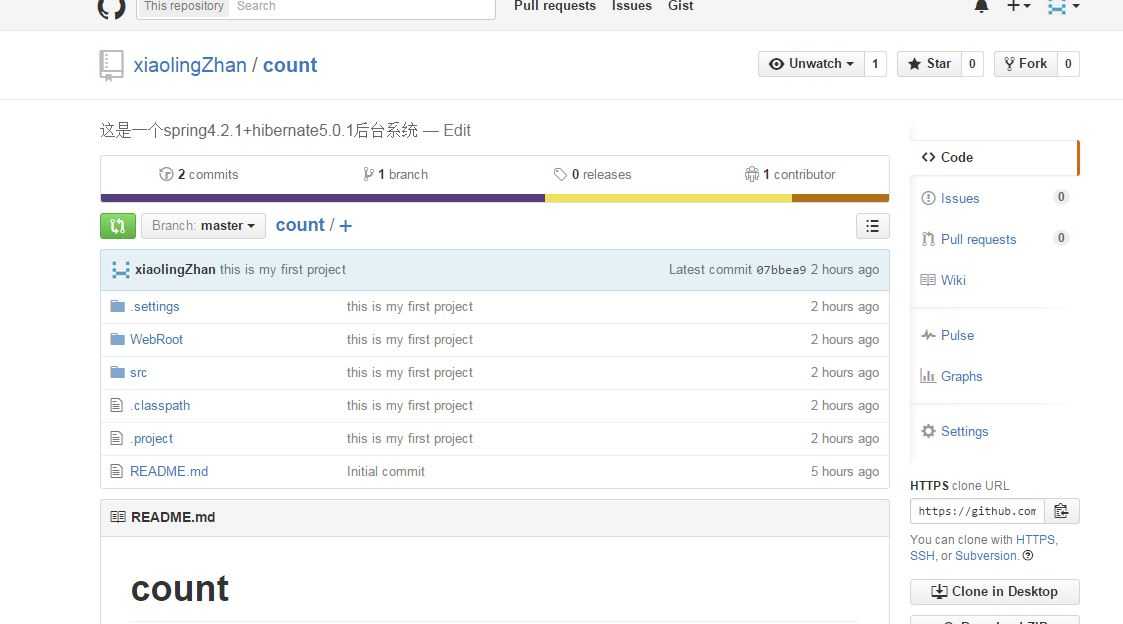Open the count repository title link
This screenshot has width=1123, height=624.
(x=290, y=65)
